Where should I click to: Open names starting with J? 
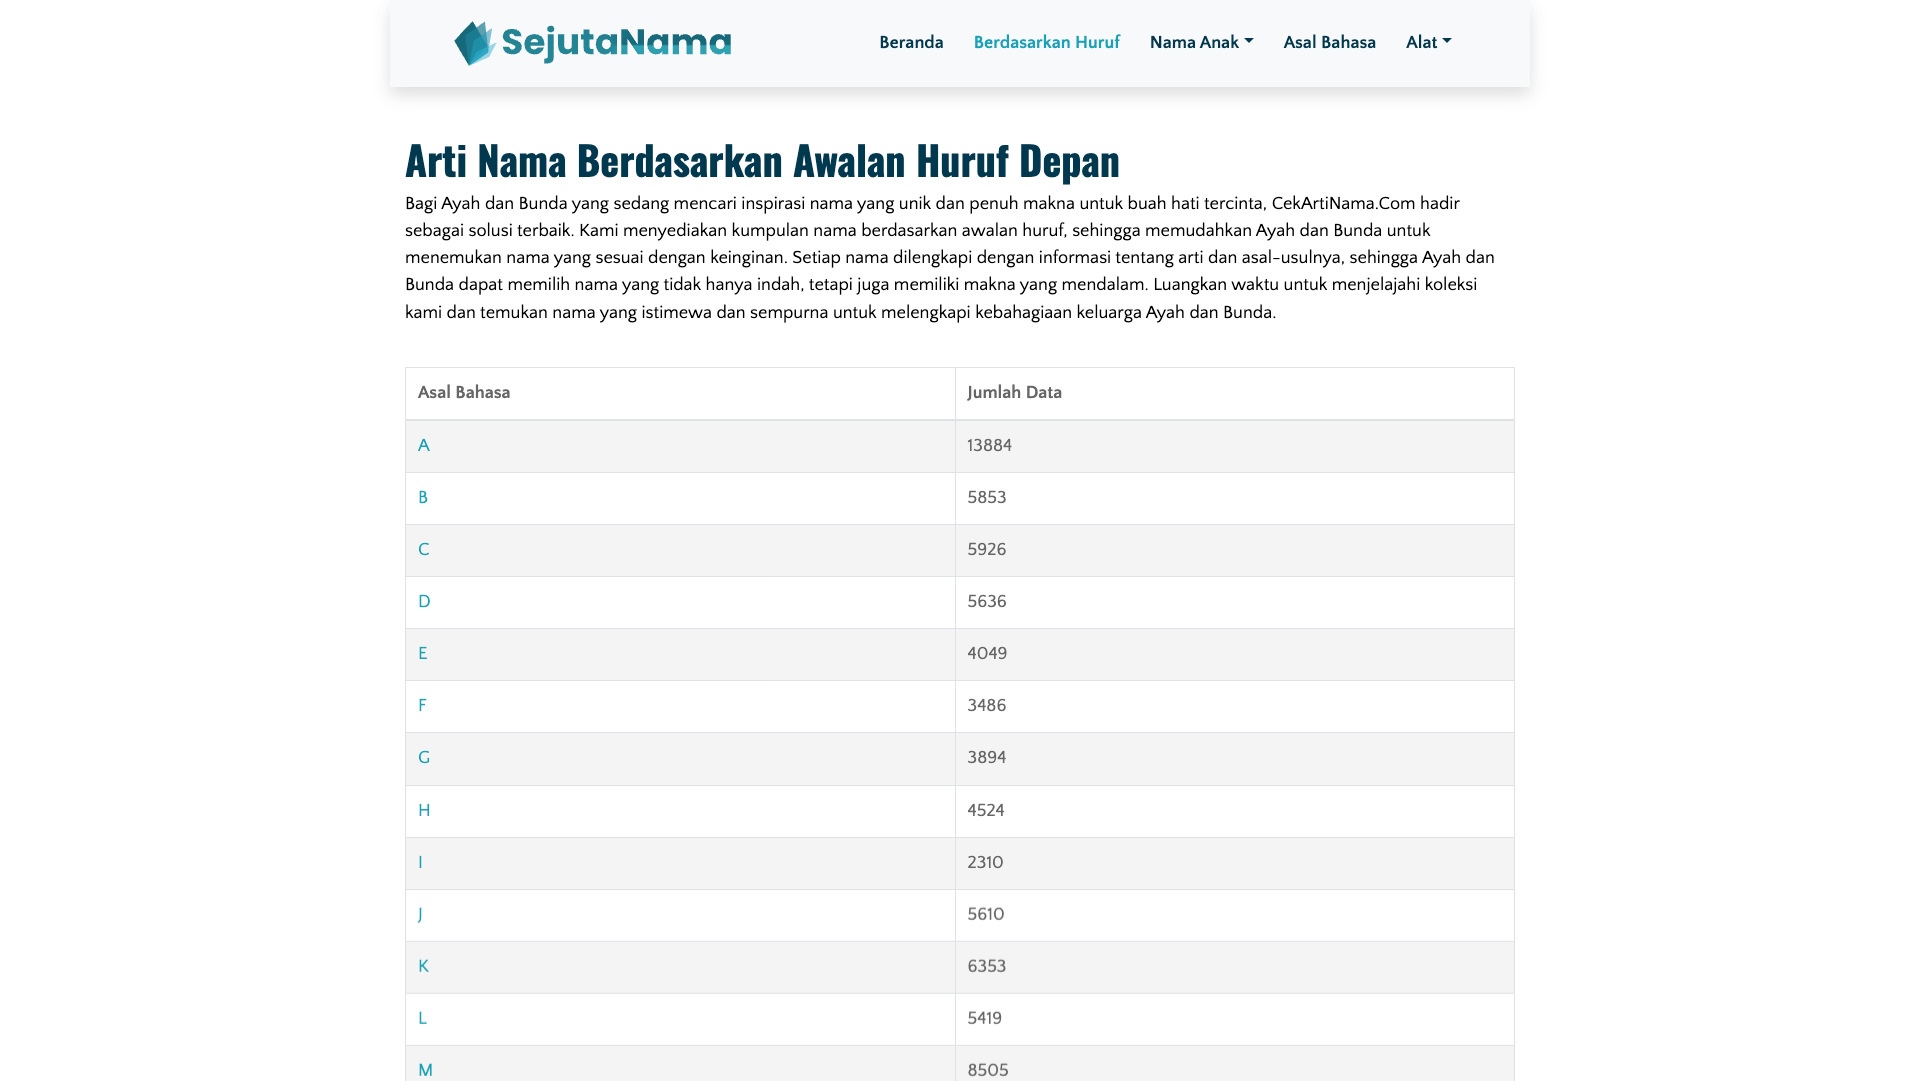tap(422, 914)
